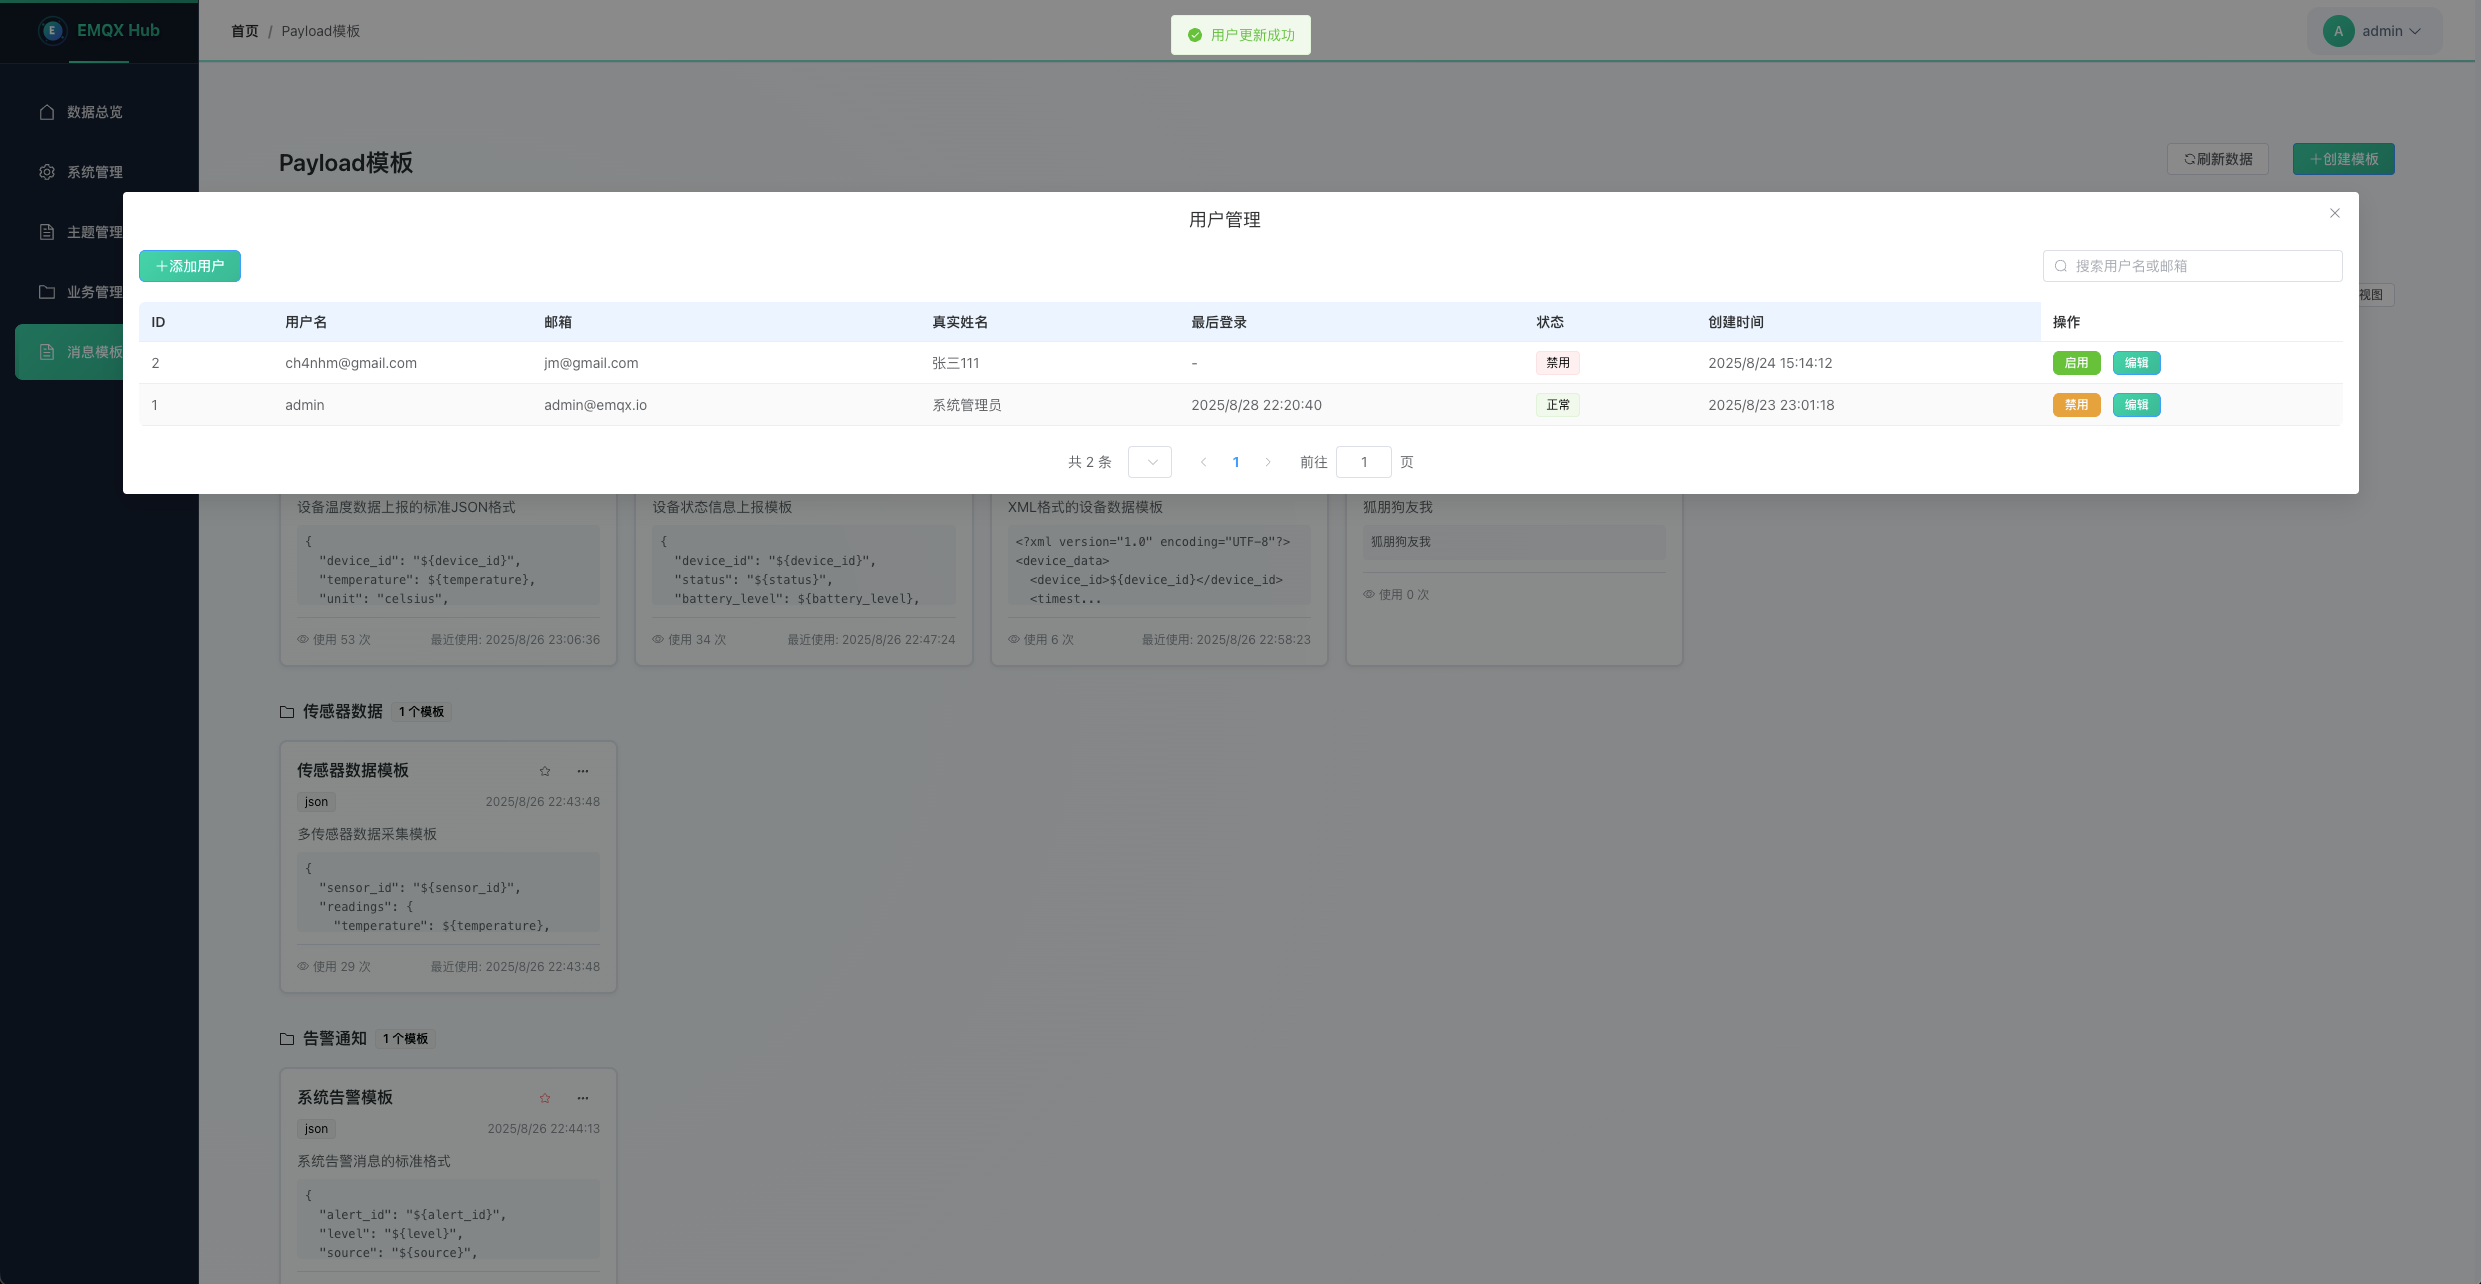Open the page size dropdown in pagination
Viewport: 2481px width, 1284px height.
(1150, 462)
